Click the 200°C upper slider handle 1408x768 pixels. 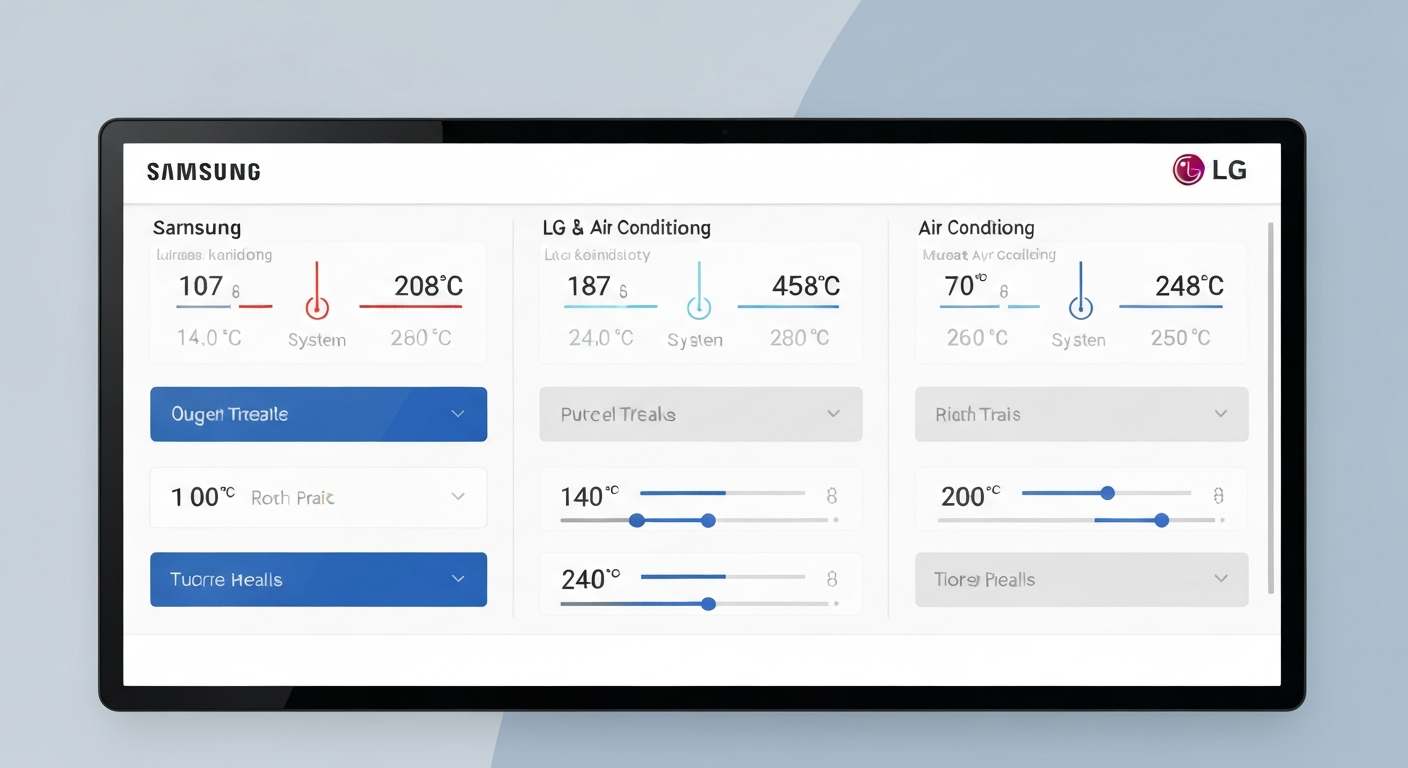(1107, 493)
